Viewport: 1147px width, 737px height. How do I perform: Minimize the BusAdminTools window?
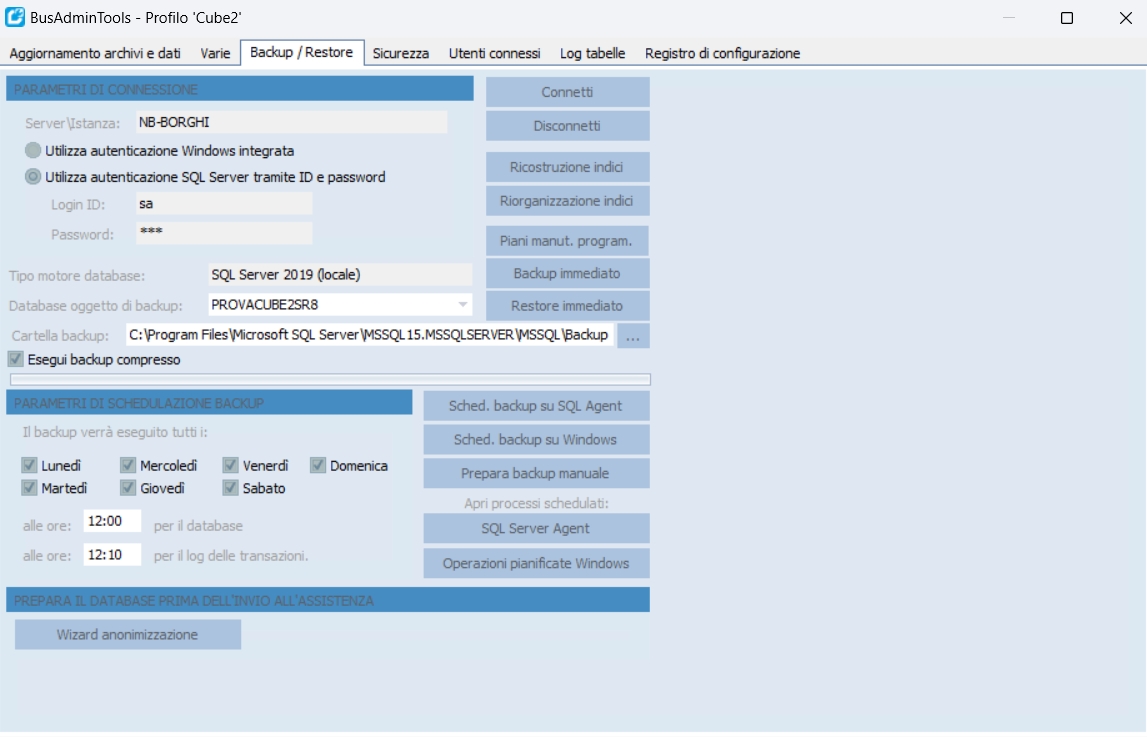[1009, 18]
